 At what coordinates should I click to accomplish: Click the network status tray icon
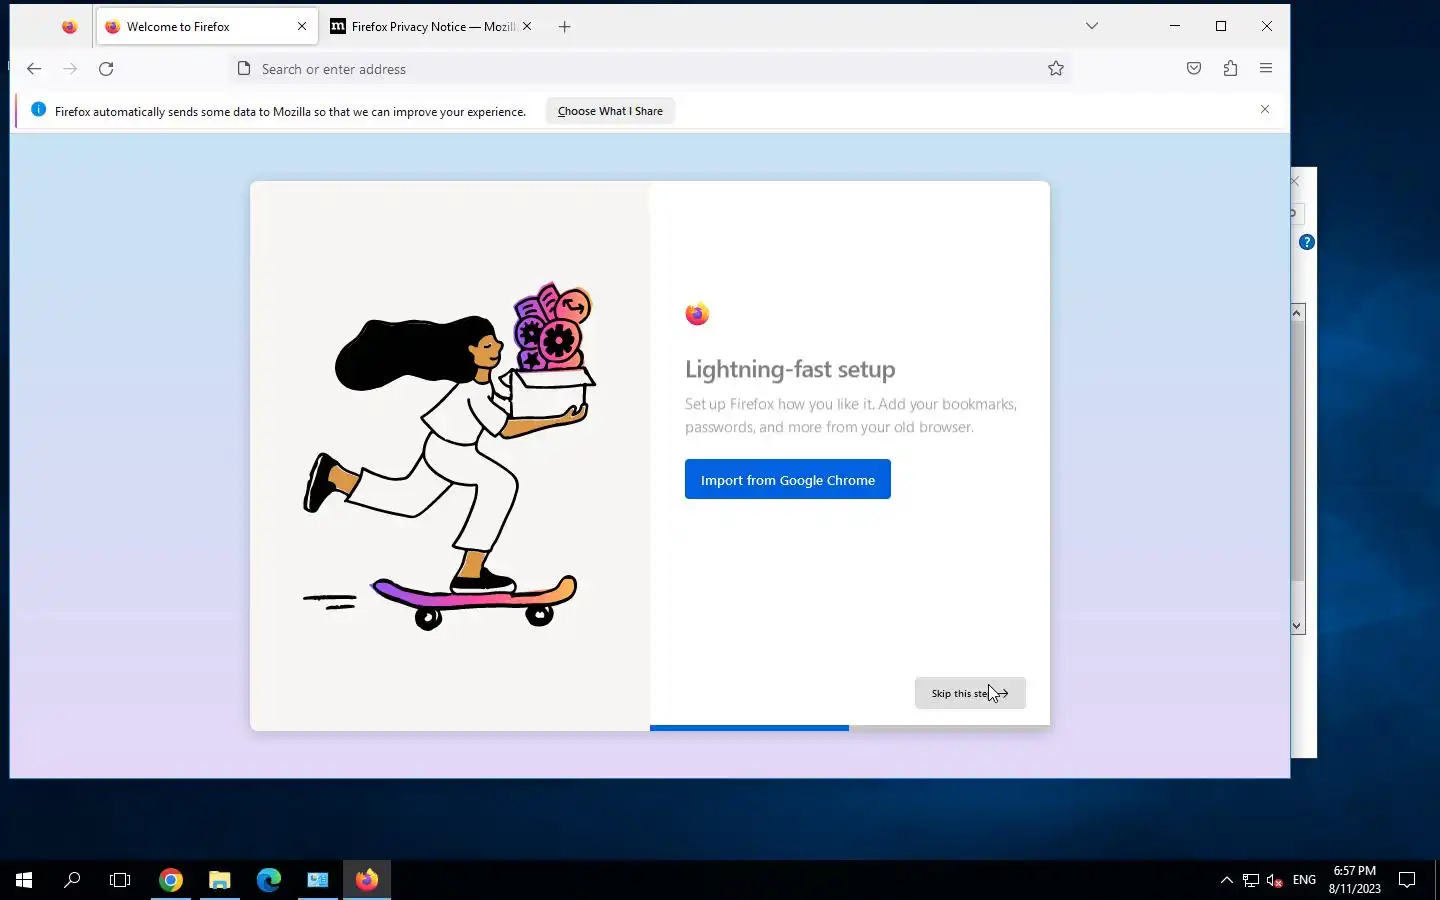point(1251,880)
